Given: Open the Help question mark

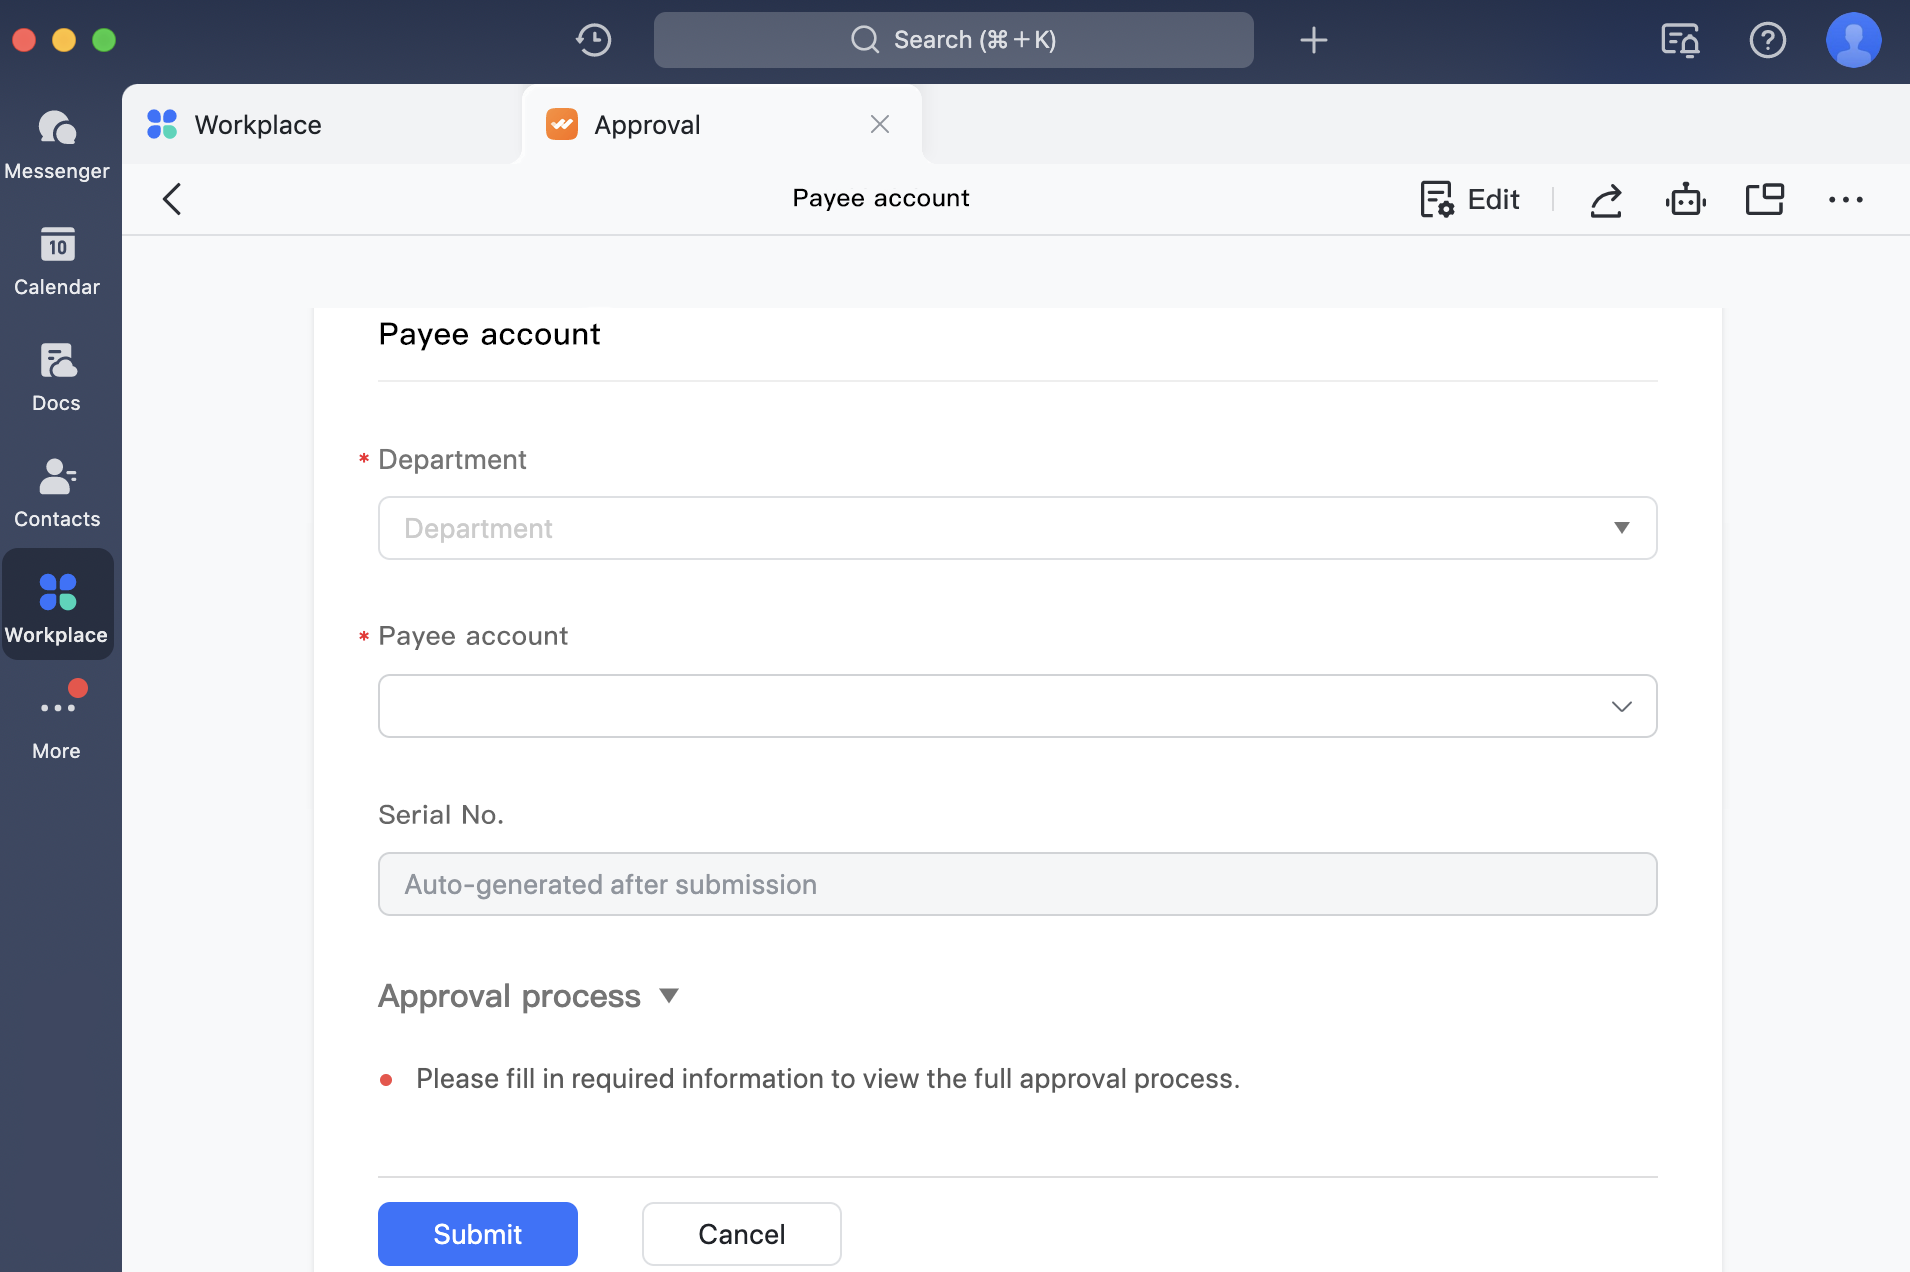Looking at the screenshot, I should [x=1768, y=40].
